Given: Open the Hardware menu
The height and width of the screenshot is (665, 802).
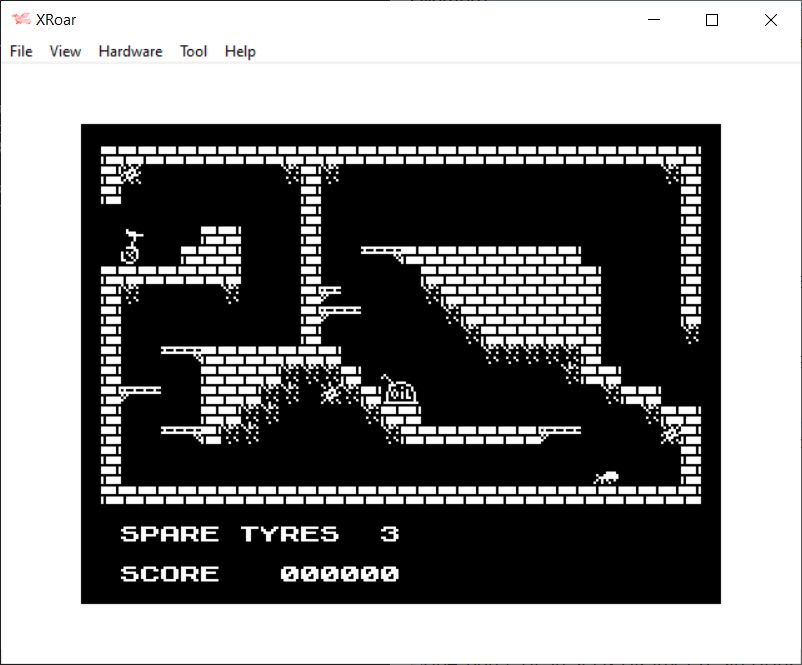Looking at the screenshot, I should pos(130,51).
